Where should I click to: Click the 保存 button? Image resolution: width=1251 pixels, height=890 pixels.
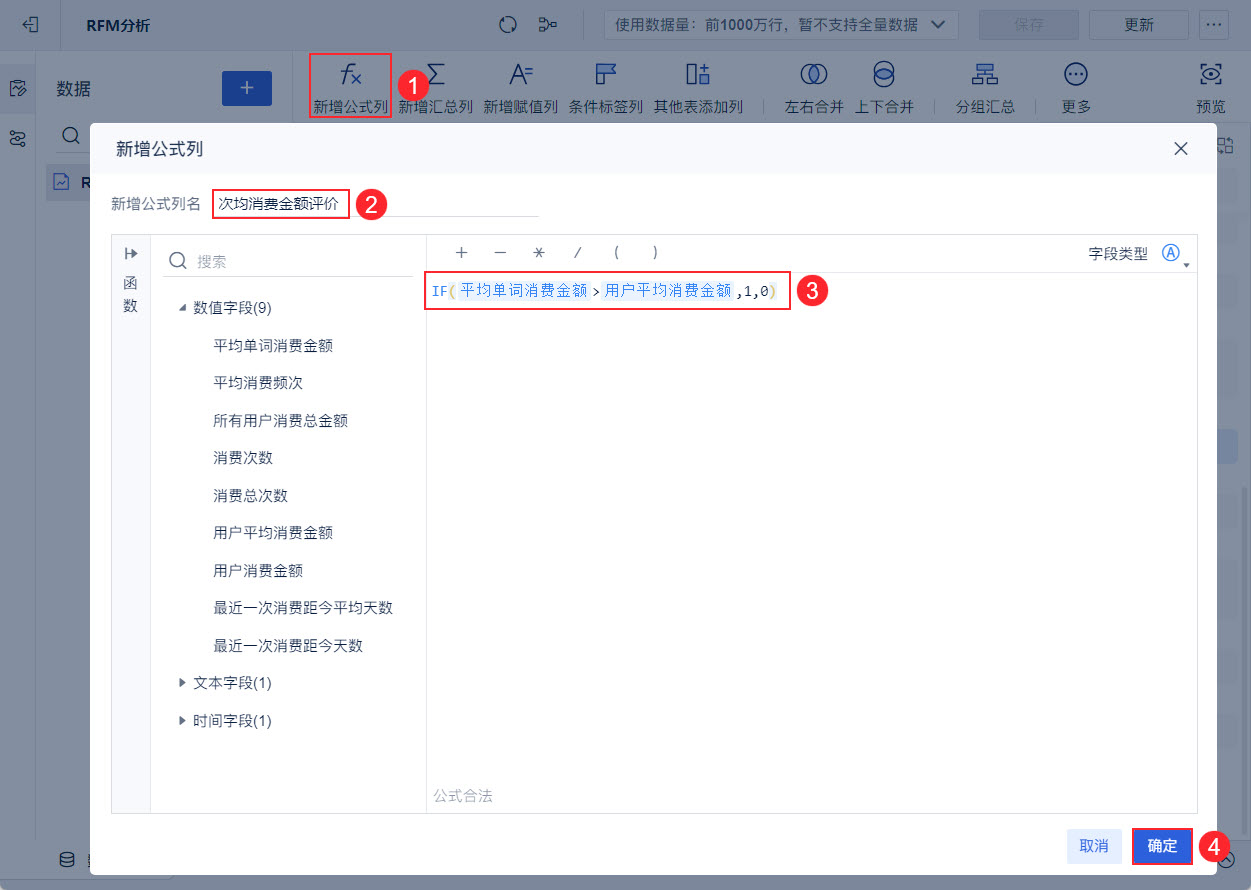pyautogui.click(x=1029, y=25)
